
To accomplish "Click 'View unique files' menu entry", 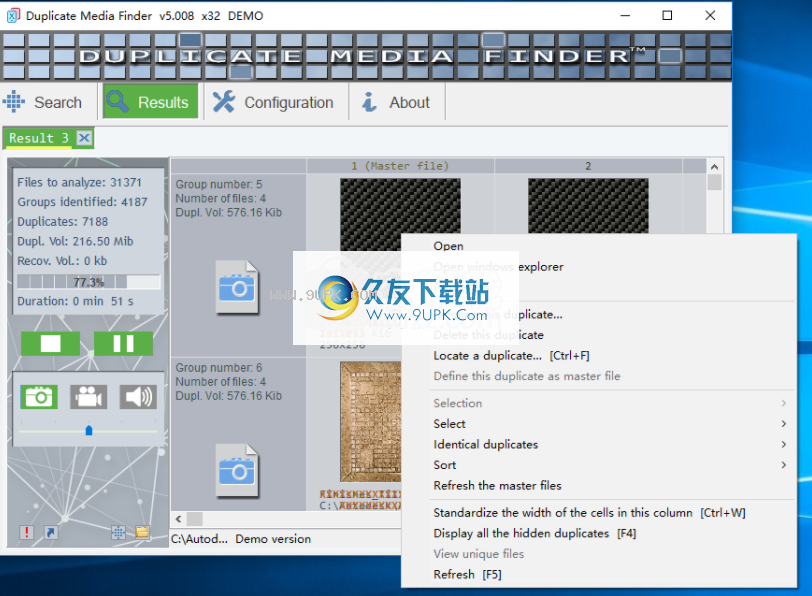I will coord(599,554).
